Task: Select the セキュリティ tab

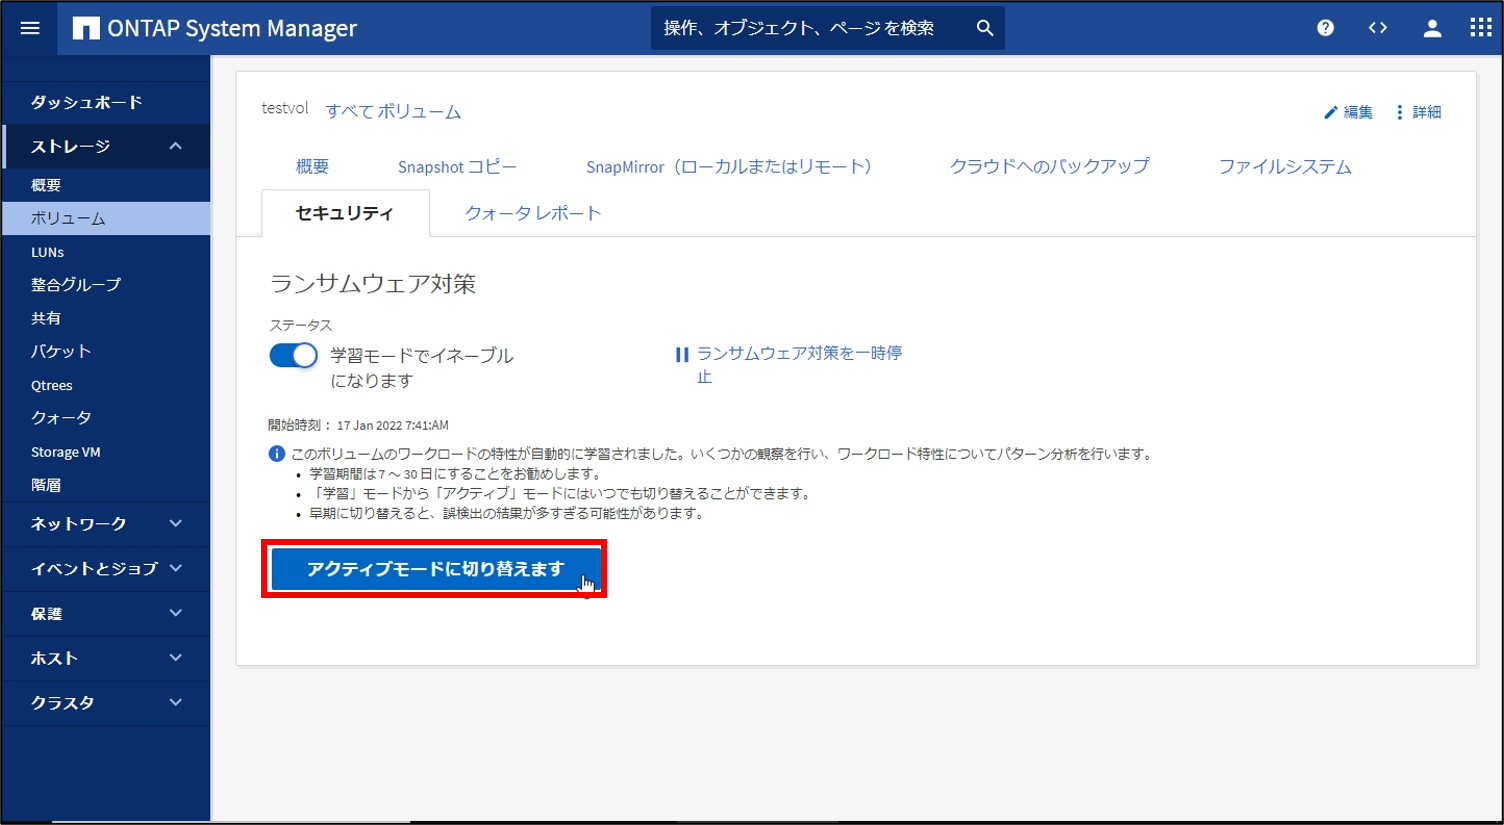Action: coord(345,213)
